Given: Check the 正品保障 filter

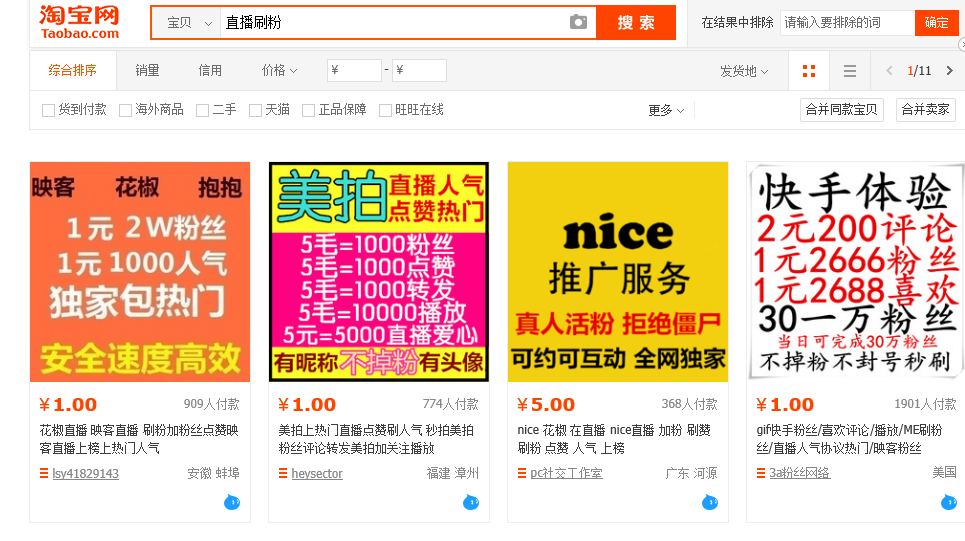Looking at the screenshot, I should 308,110.
